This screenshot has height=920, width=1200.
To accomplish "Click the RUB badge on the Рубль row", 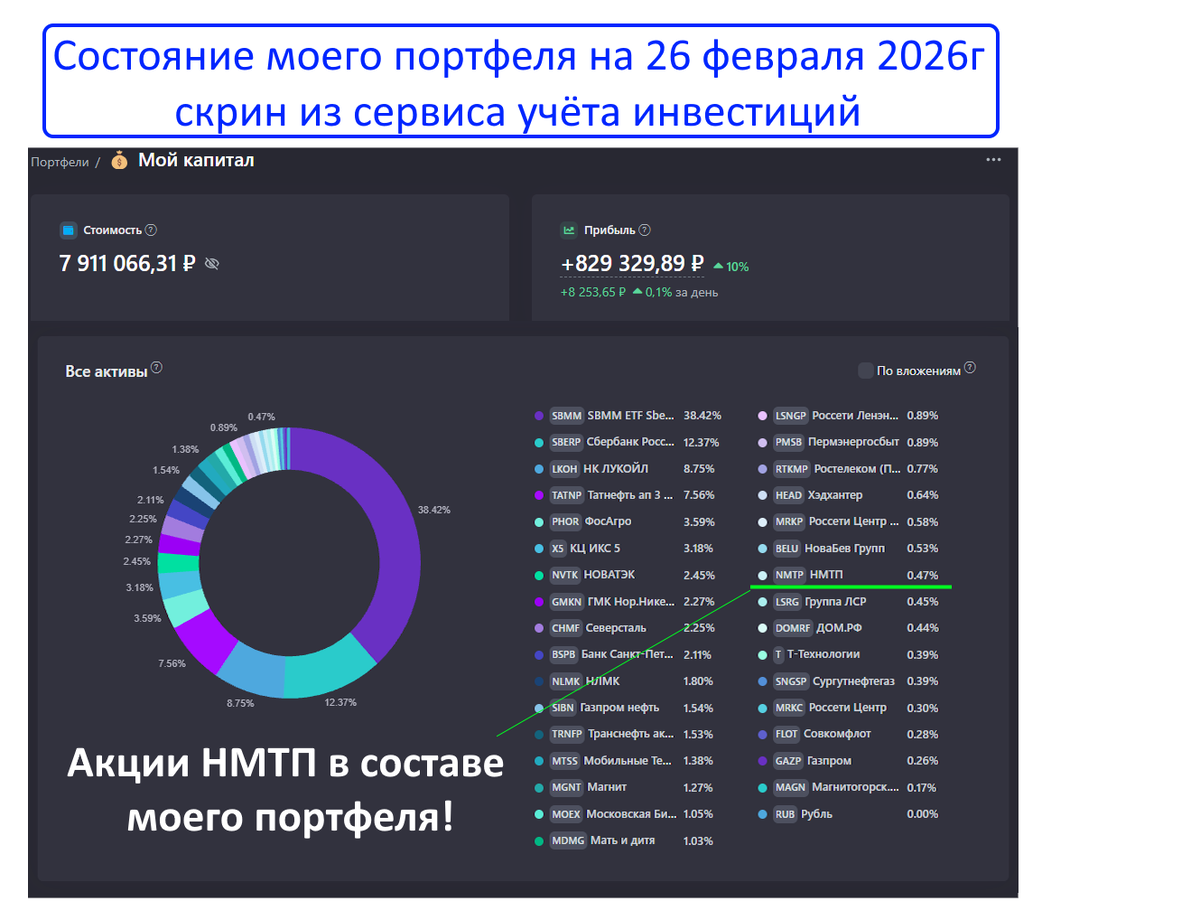I will [x=787, y=814].
